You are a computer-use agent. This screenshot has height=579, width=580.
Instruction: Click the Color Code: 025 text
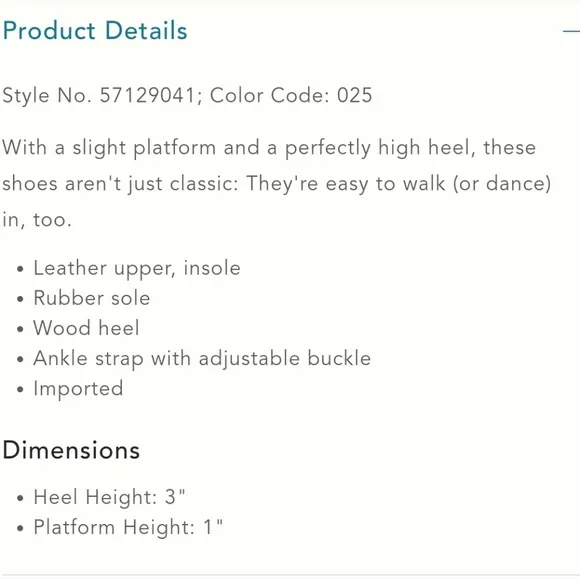click(291, 95)
